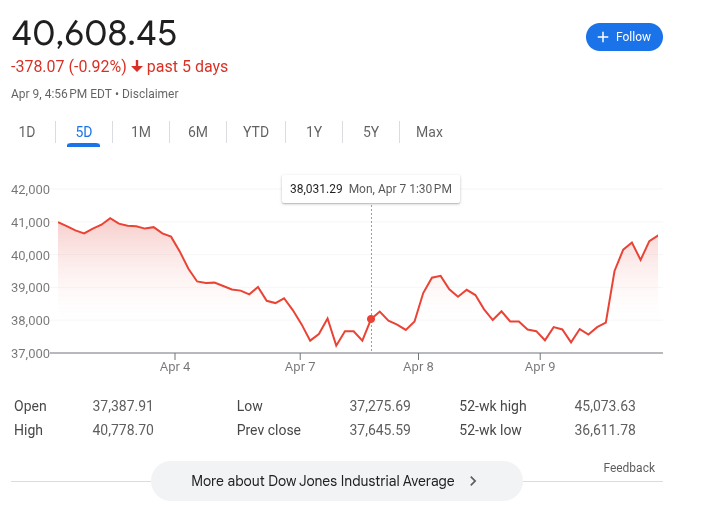Click the chevron arrow beside More about Dow Jones

(473, 481)
